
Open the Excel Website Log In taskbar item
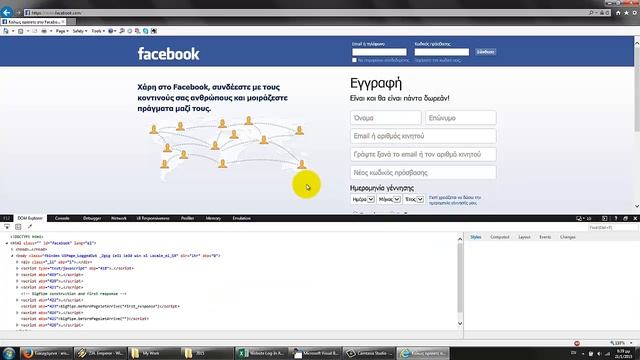pyautogui.click(x=261, y=353)
